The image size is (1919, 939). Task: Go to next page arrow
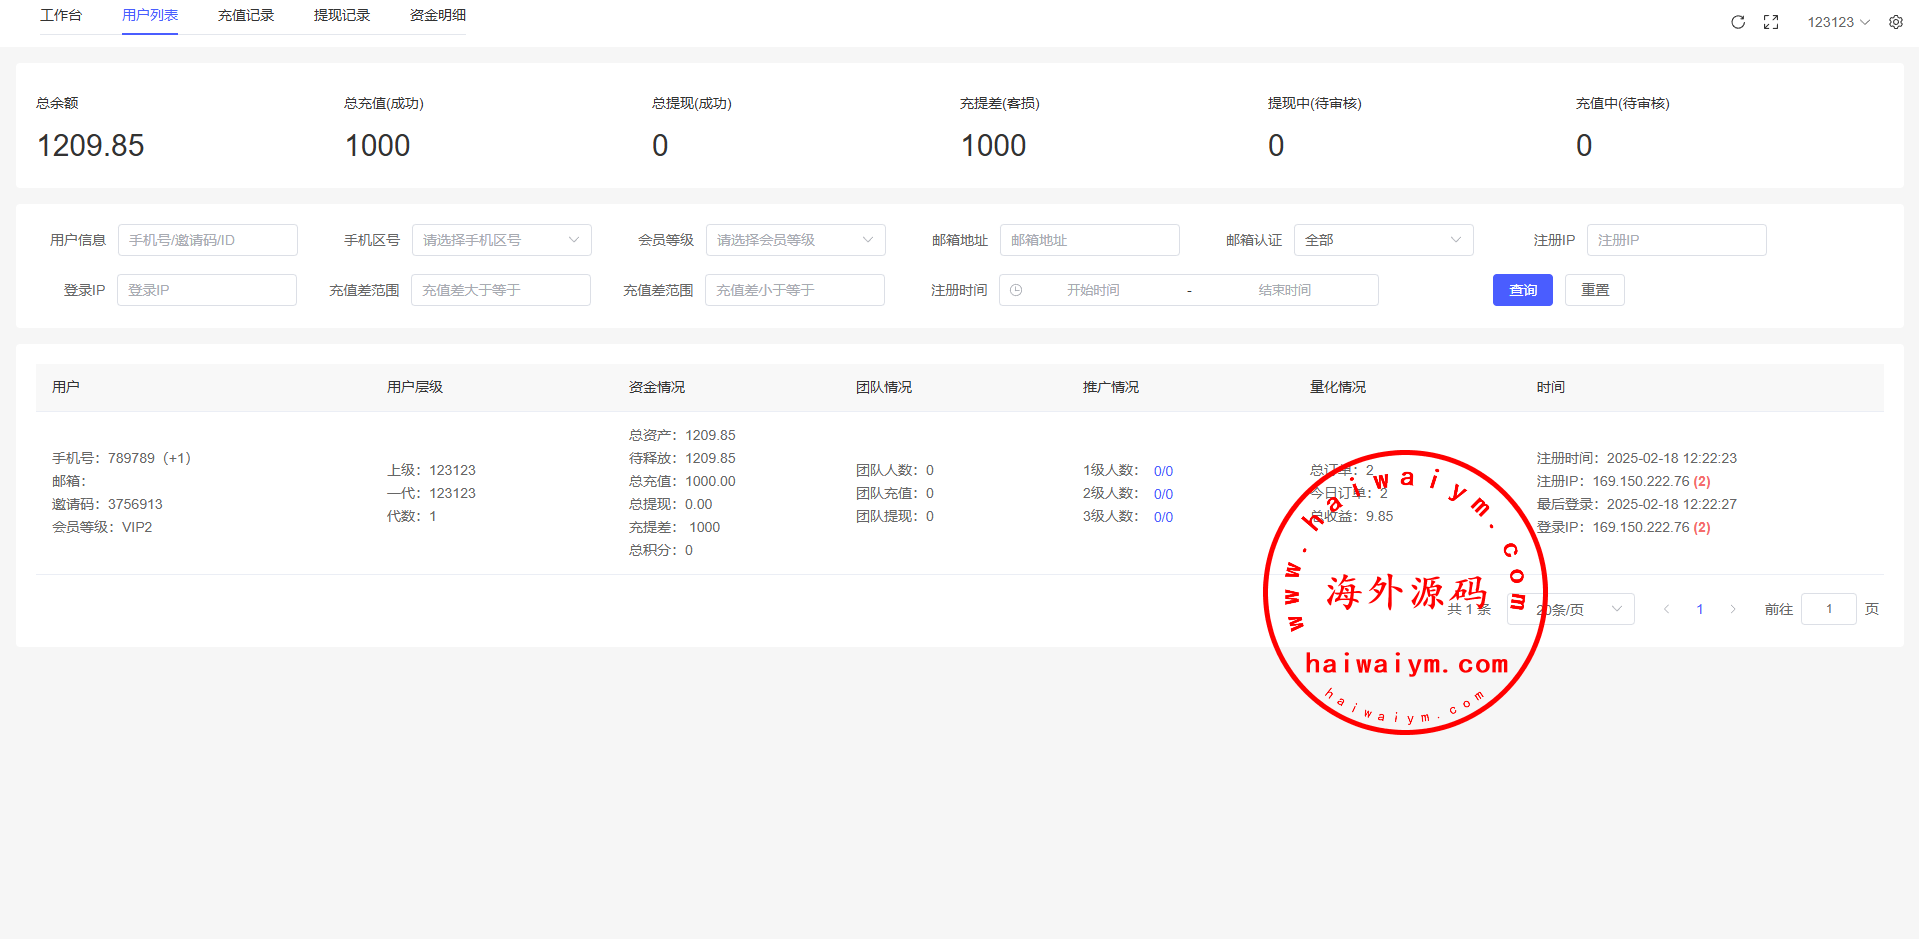tap(1733, 609)
